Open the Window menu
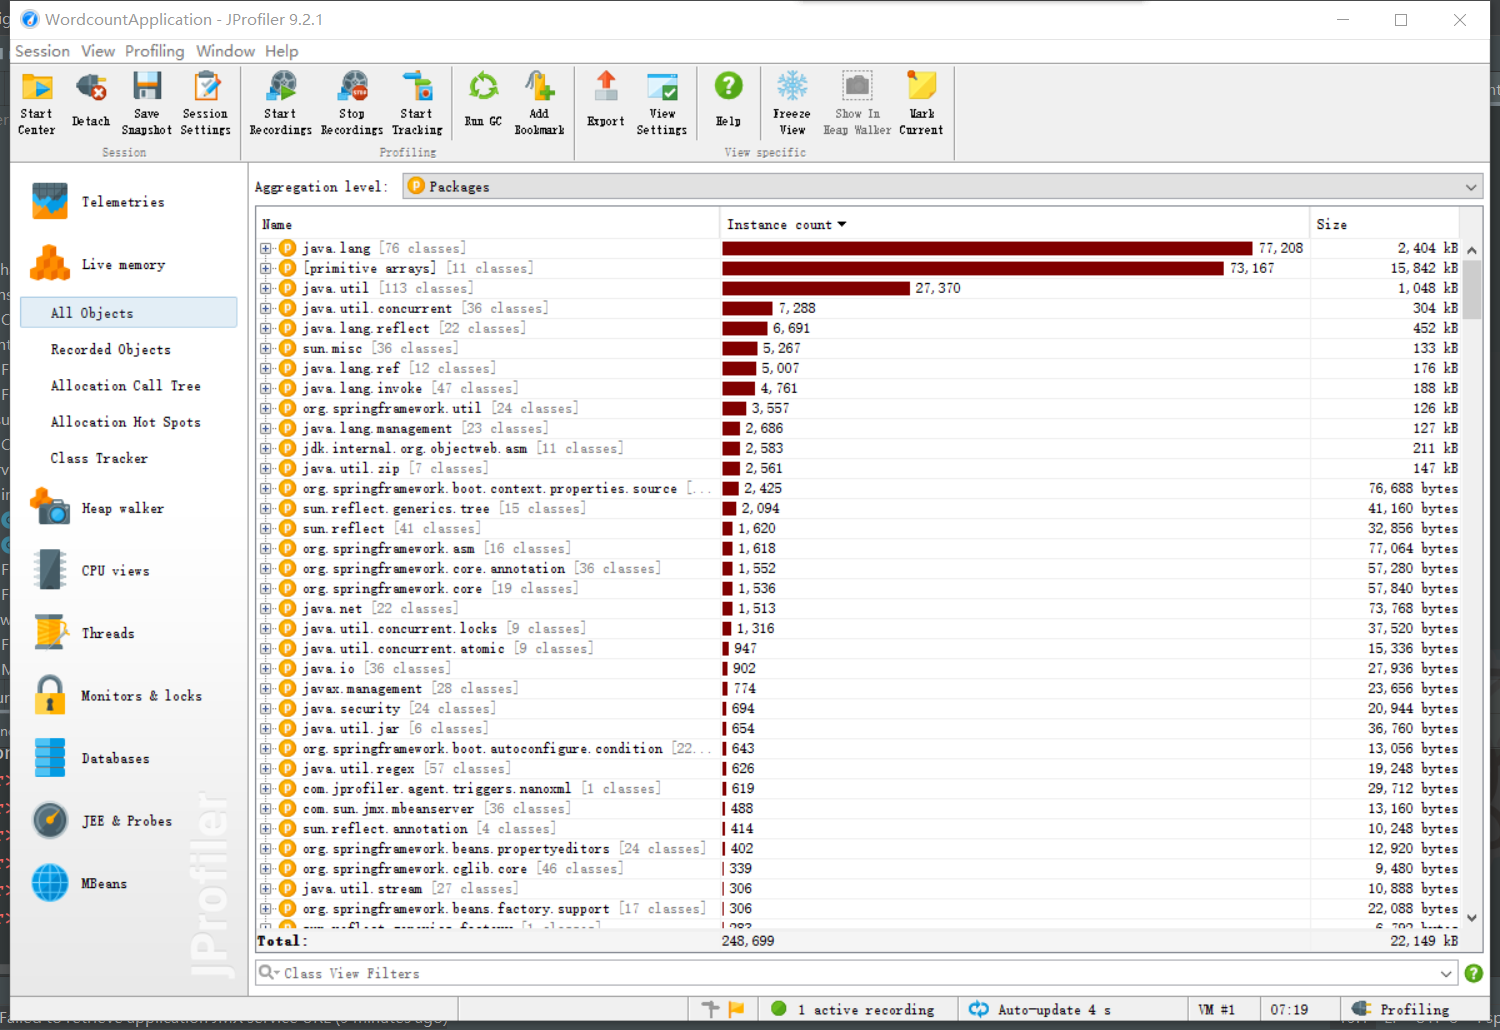1500x1030 pixels. [225, 51]
